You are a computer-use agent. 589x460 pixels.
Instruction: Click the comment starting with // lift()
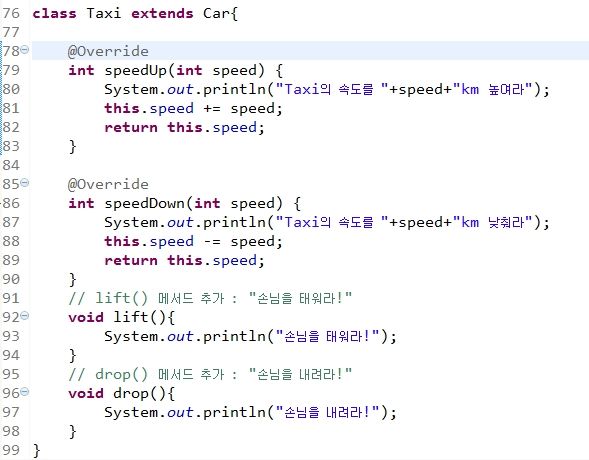[x=210, y=298]
